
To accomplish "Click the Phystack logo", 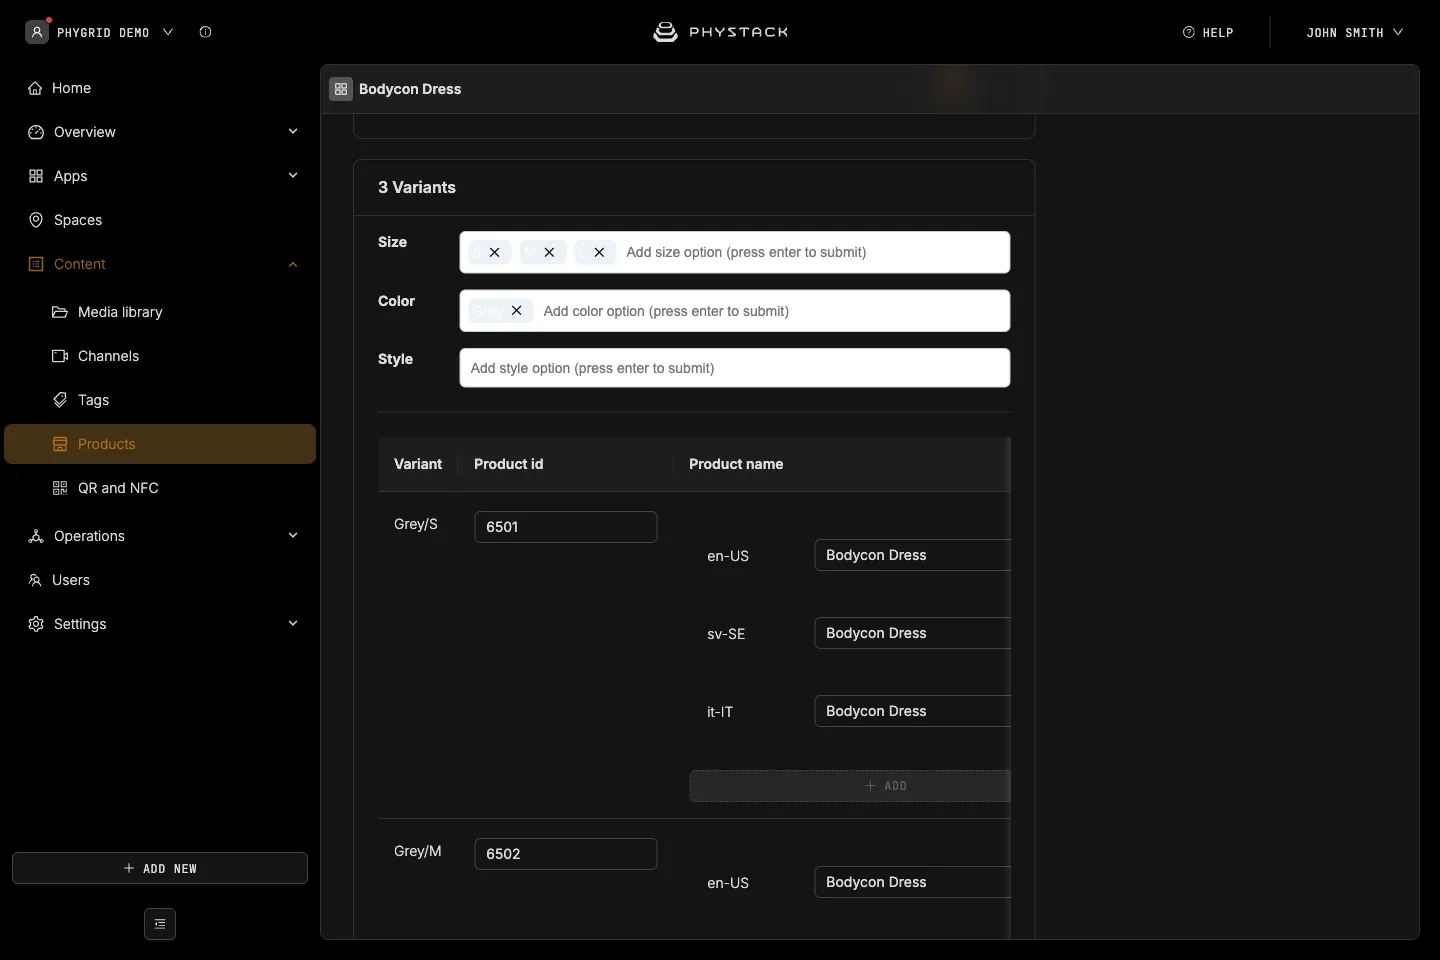I will coord(720,32).
